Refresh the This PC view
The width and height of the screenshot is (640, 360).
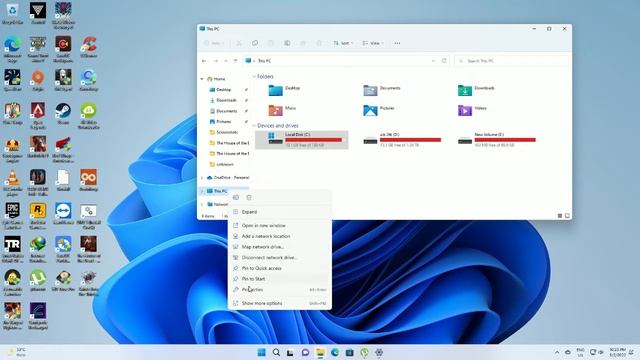[x=444, y=61]
